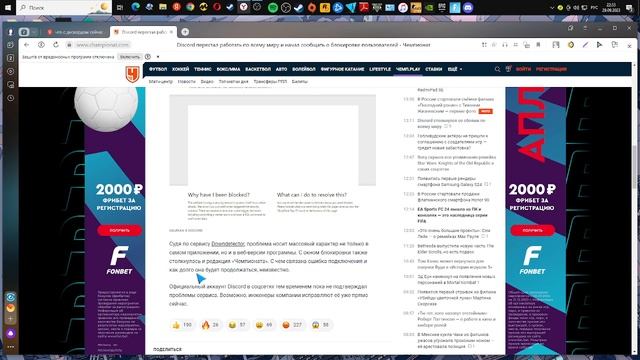Open the 'Трансферы РПЛ' link
The width and height of the screenshot is (640, 360).
270,82
